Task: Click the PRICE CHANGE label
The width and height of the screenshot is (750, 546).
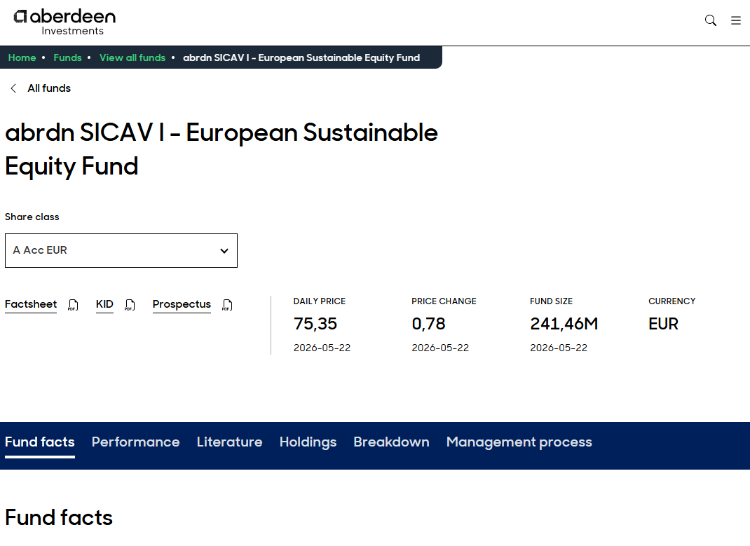Action: [x=444, y=301]
